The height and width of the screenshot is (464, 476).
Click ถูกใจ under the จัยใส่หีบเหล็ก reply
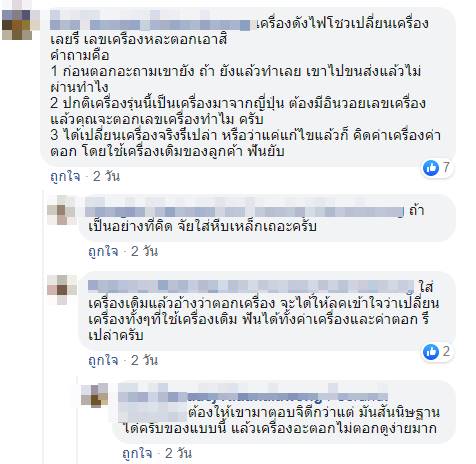coord(103,251)
